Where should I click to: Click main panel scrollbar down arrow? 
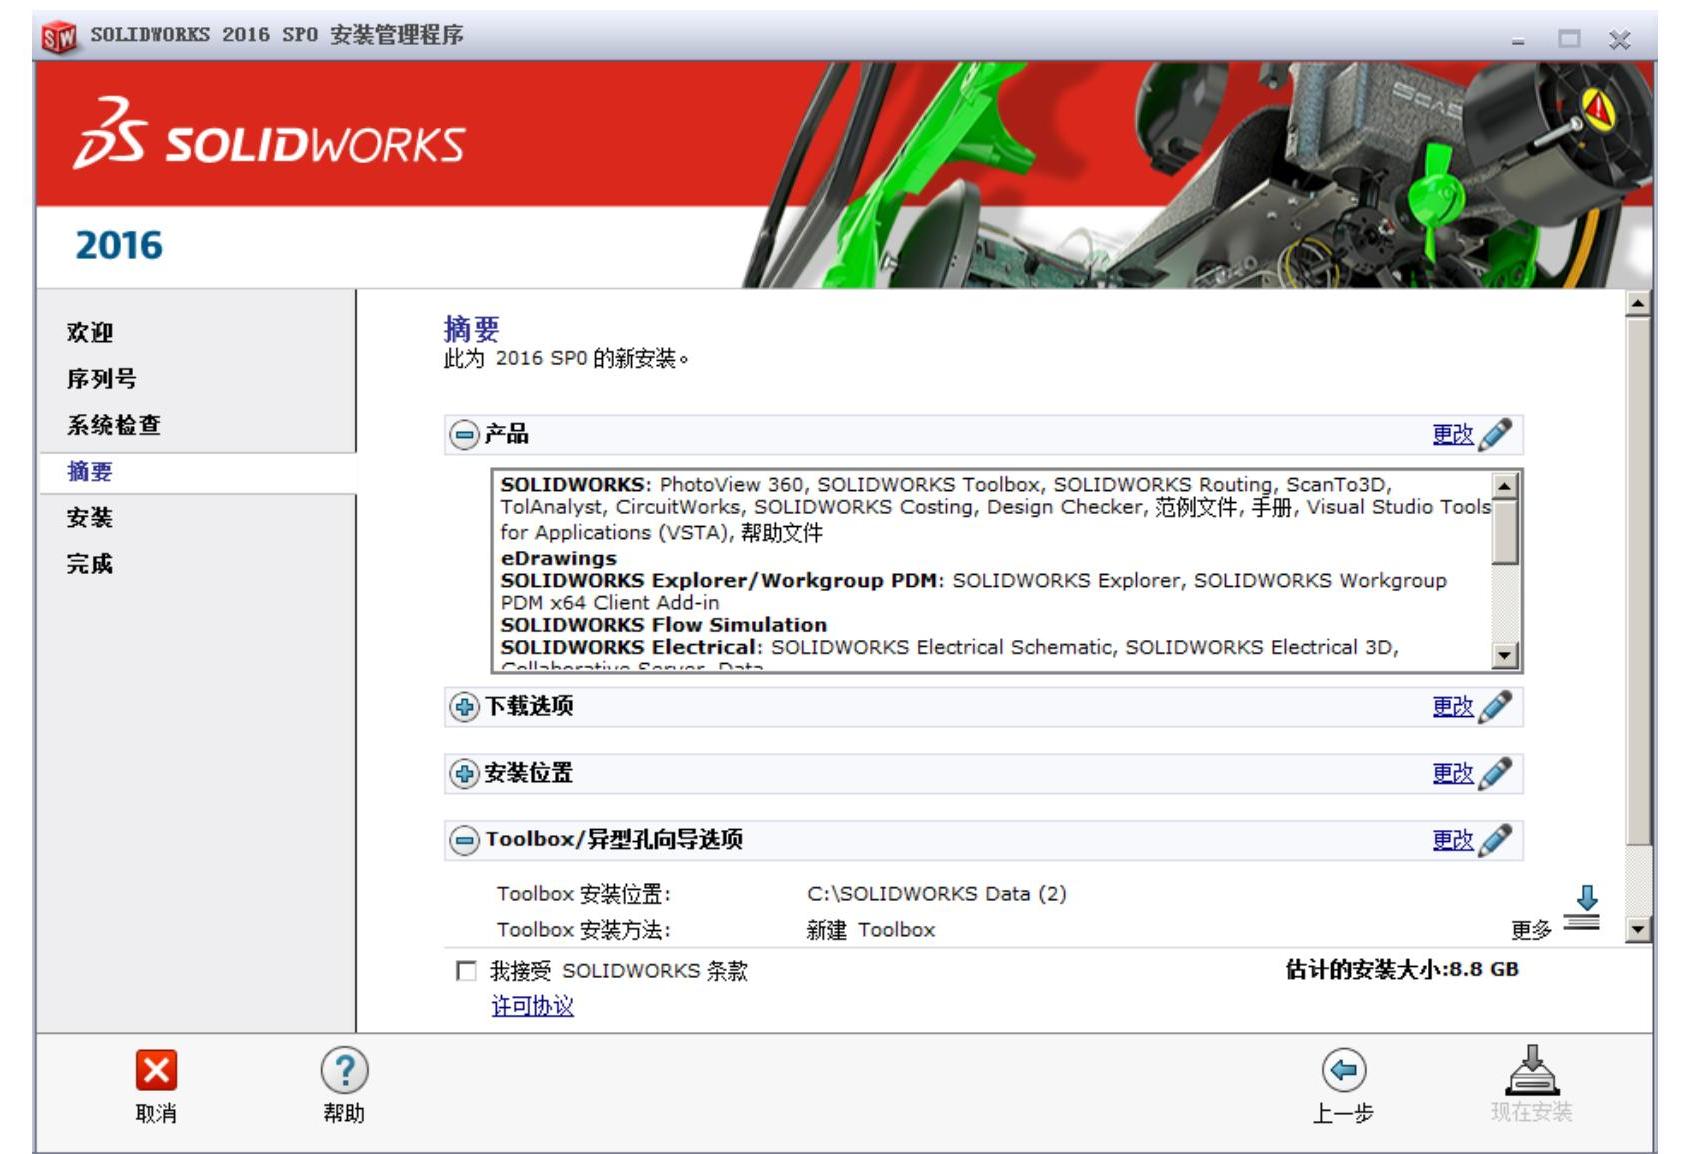[1637, 929]
